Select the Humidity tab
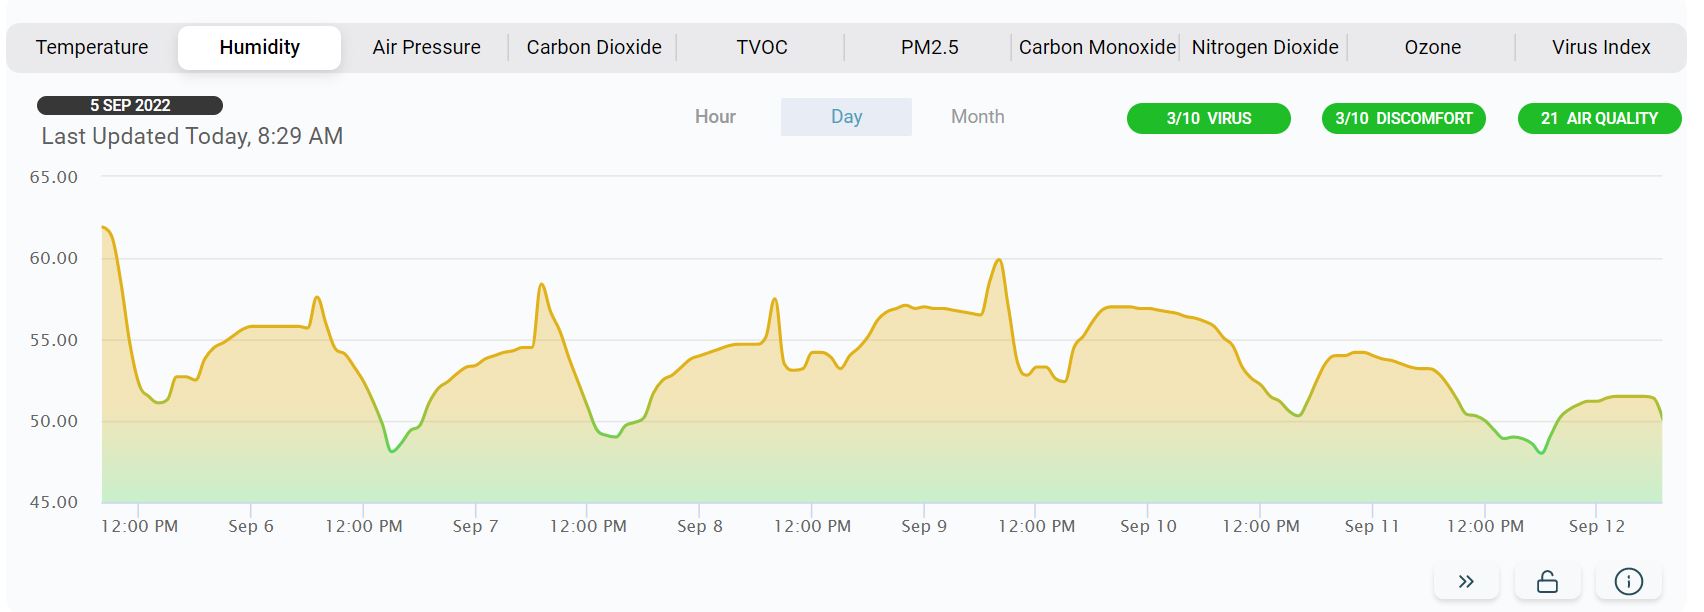The image size is (1704, 612). 259,47
